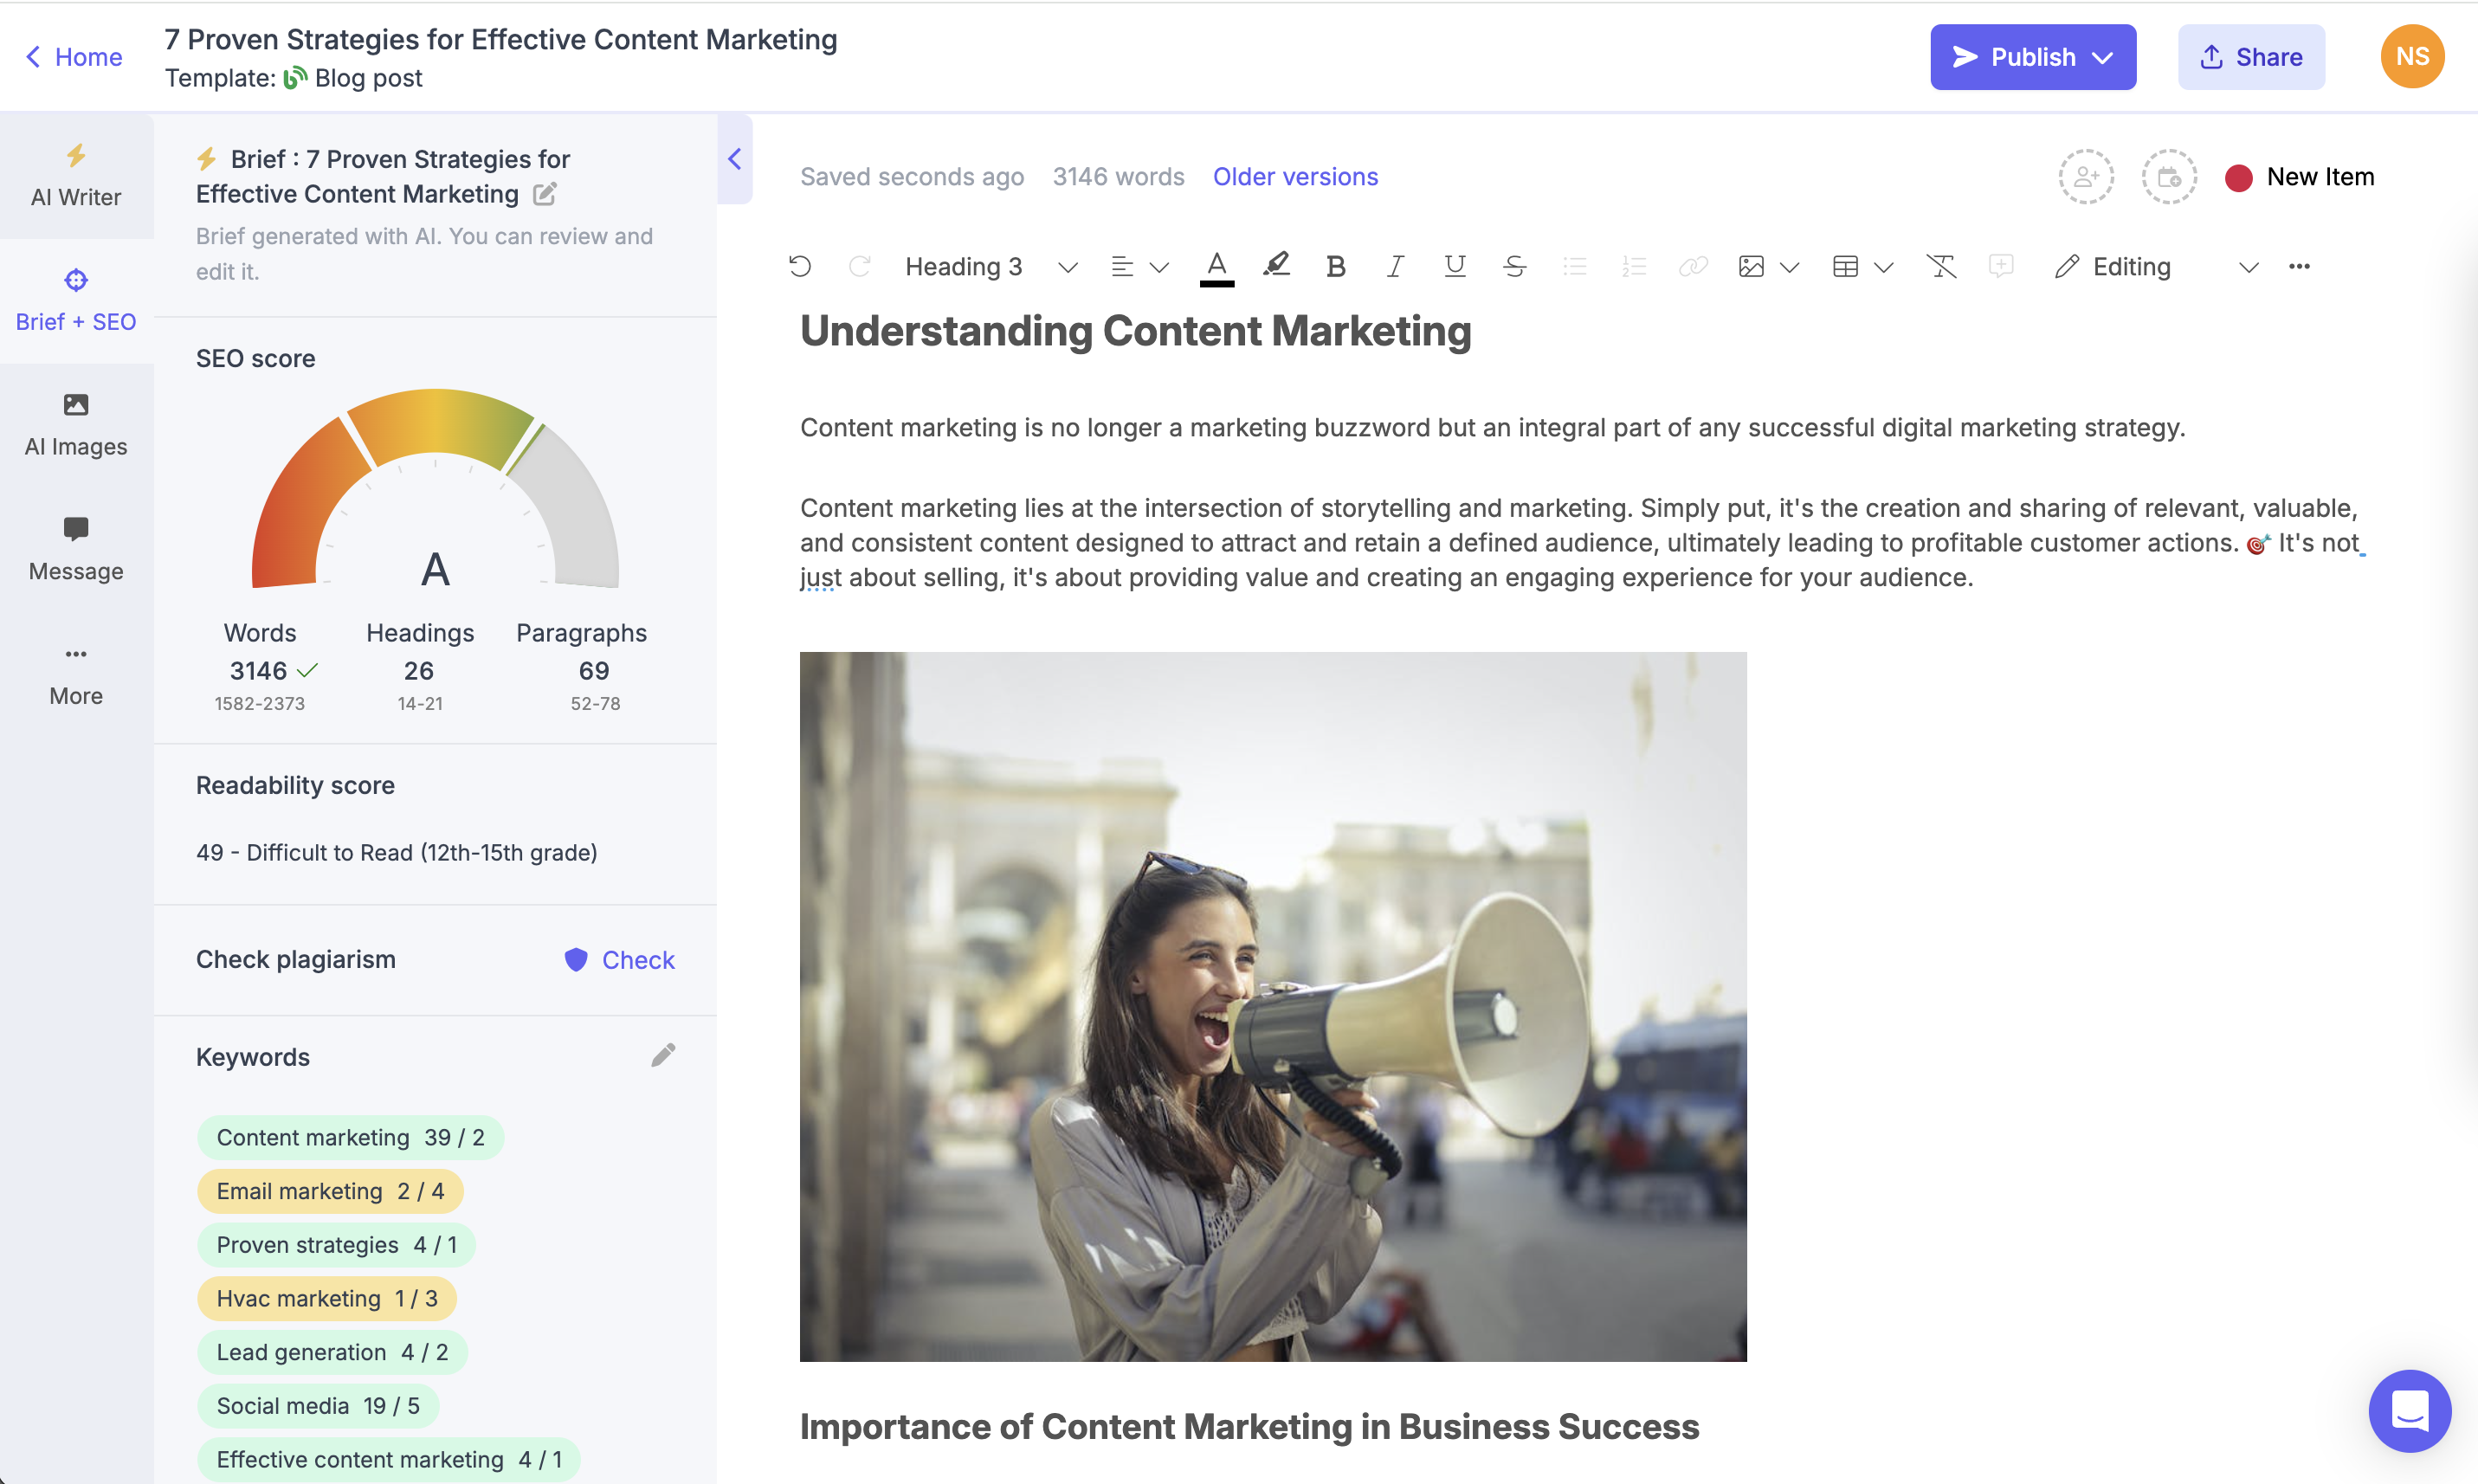This screenshot has height=1484, width=2478.
Task: Open the Message panel icon
Action: (x=76, y=528)
